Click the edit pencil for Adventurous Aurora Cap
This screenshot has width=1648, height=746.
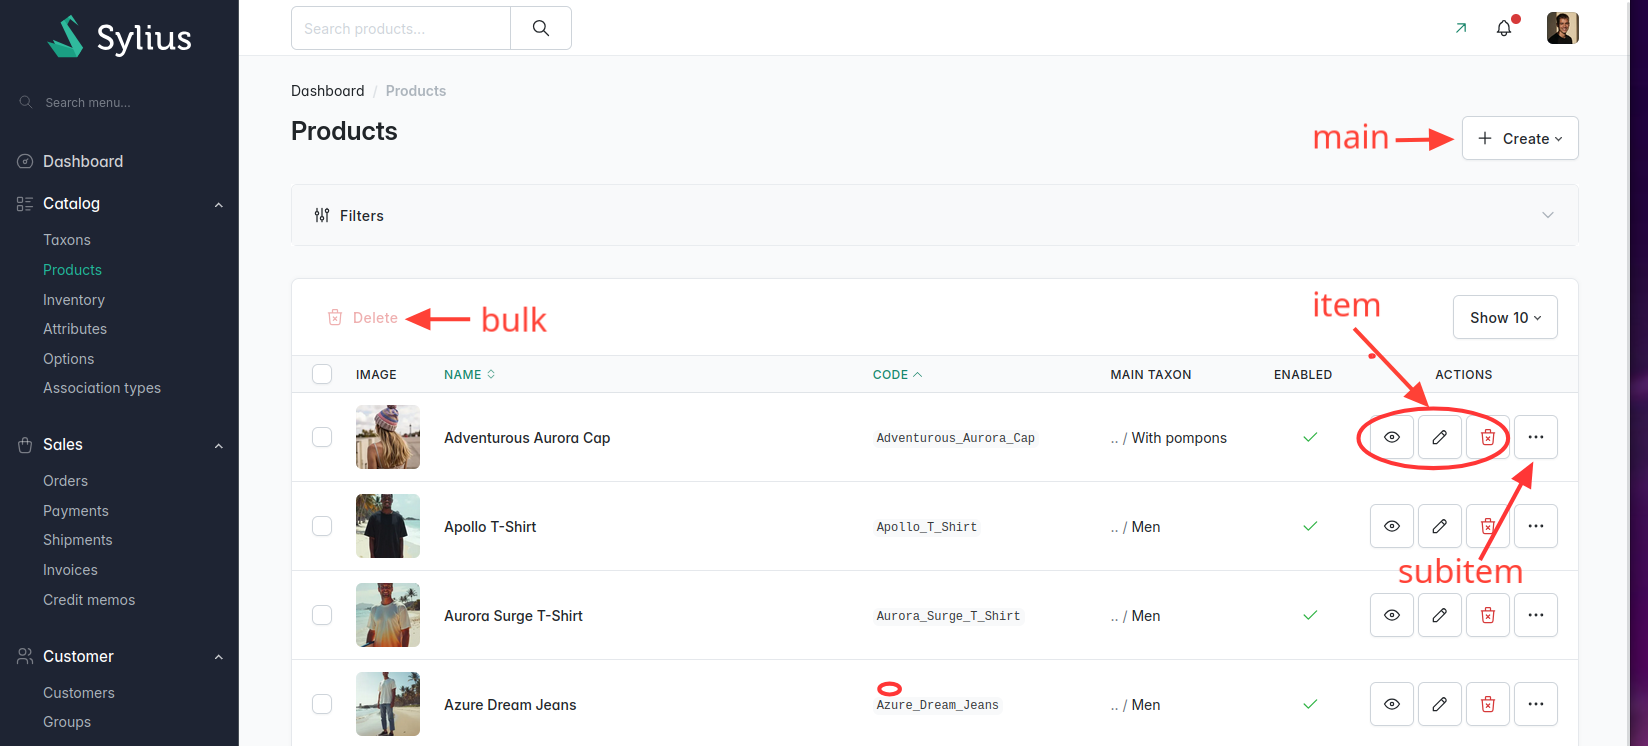point(1439,437)
